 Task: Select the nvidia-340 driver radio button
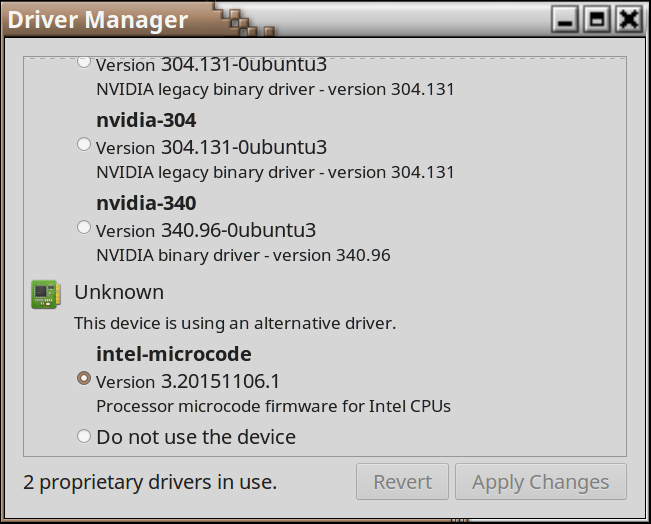click(x=84, y=228)
